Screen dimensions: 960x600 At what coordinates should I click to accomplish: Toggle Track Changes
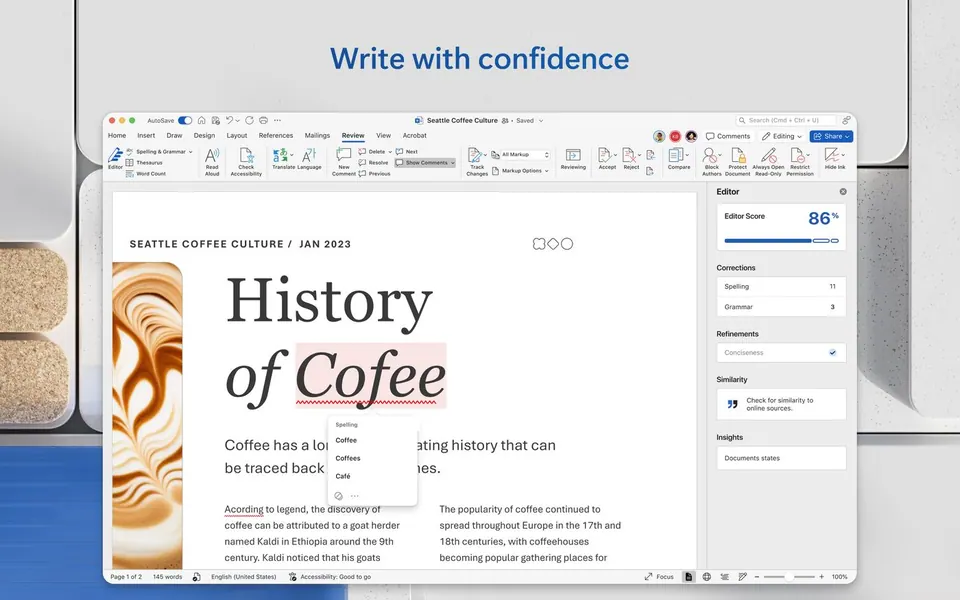click(477, 162)
